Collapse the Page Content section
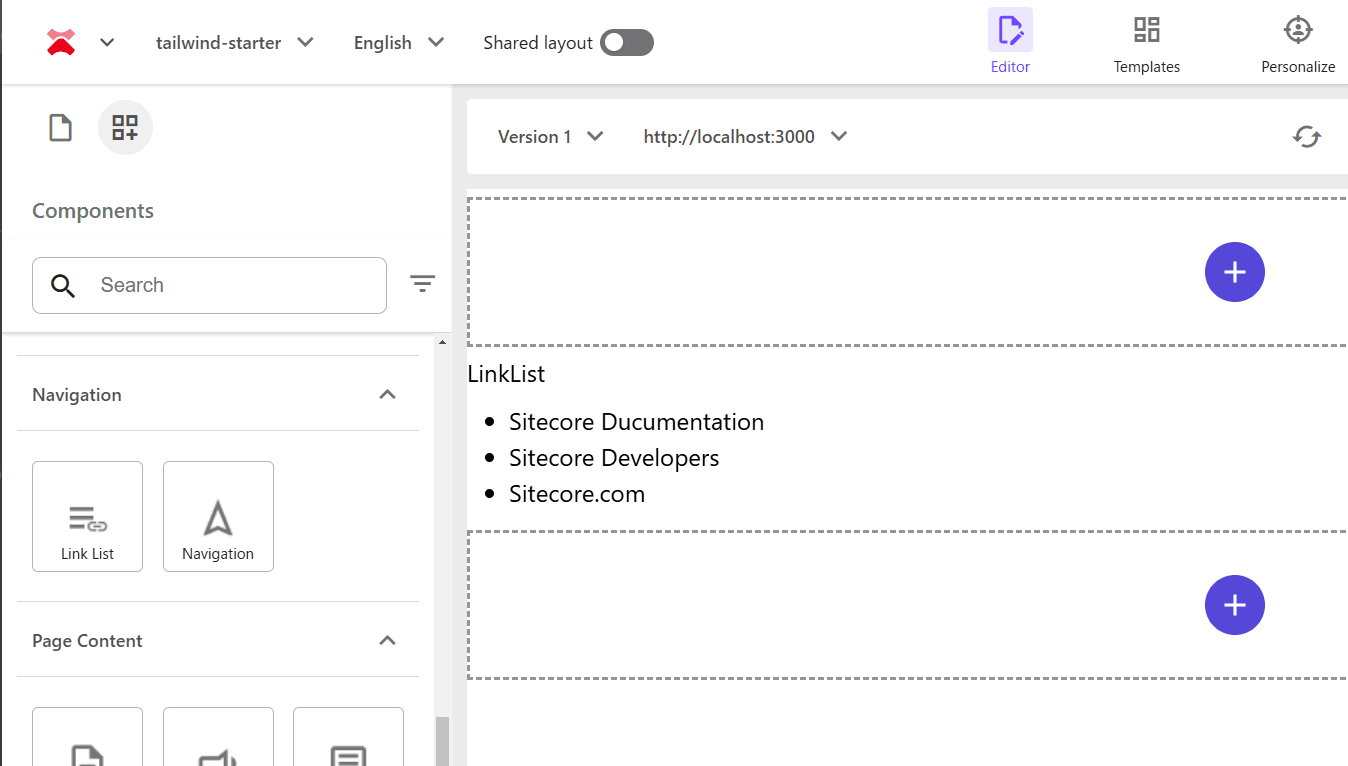Viewport: 1348px width, 766px height. pyautogui.click(x=388, y=641)
